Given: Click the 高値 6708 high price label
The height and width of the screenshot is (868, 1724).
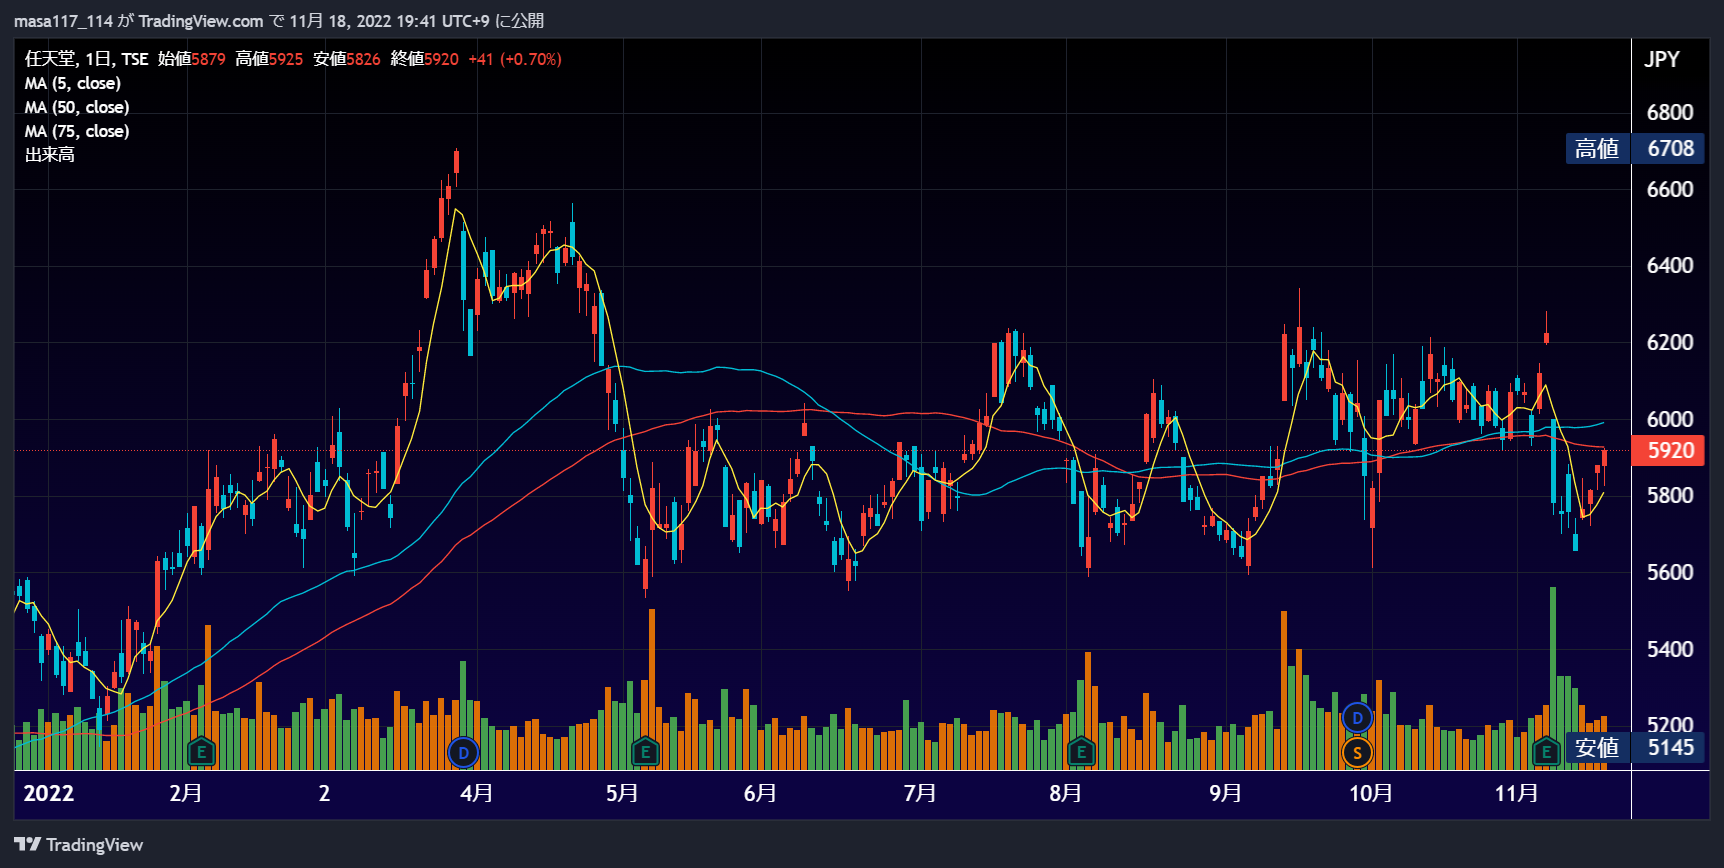Looking at the screenshot, I should (1635, 148).
